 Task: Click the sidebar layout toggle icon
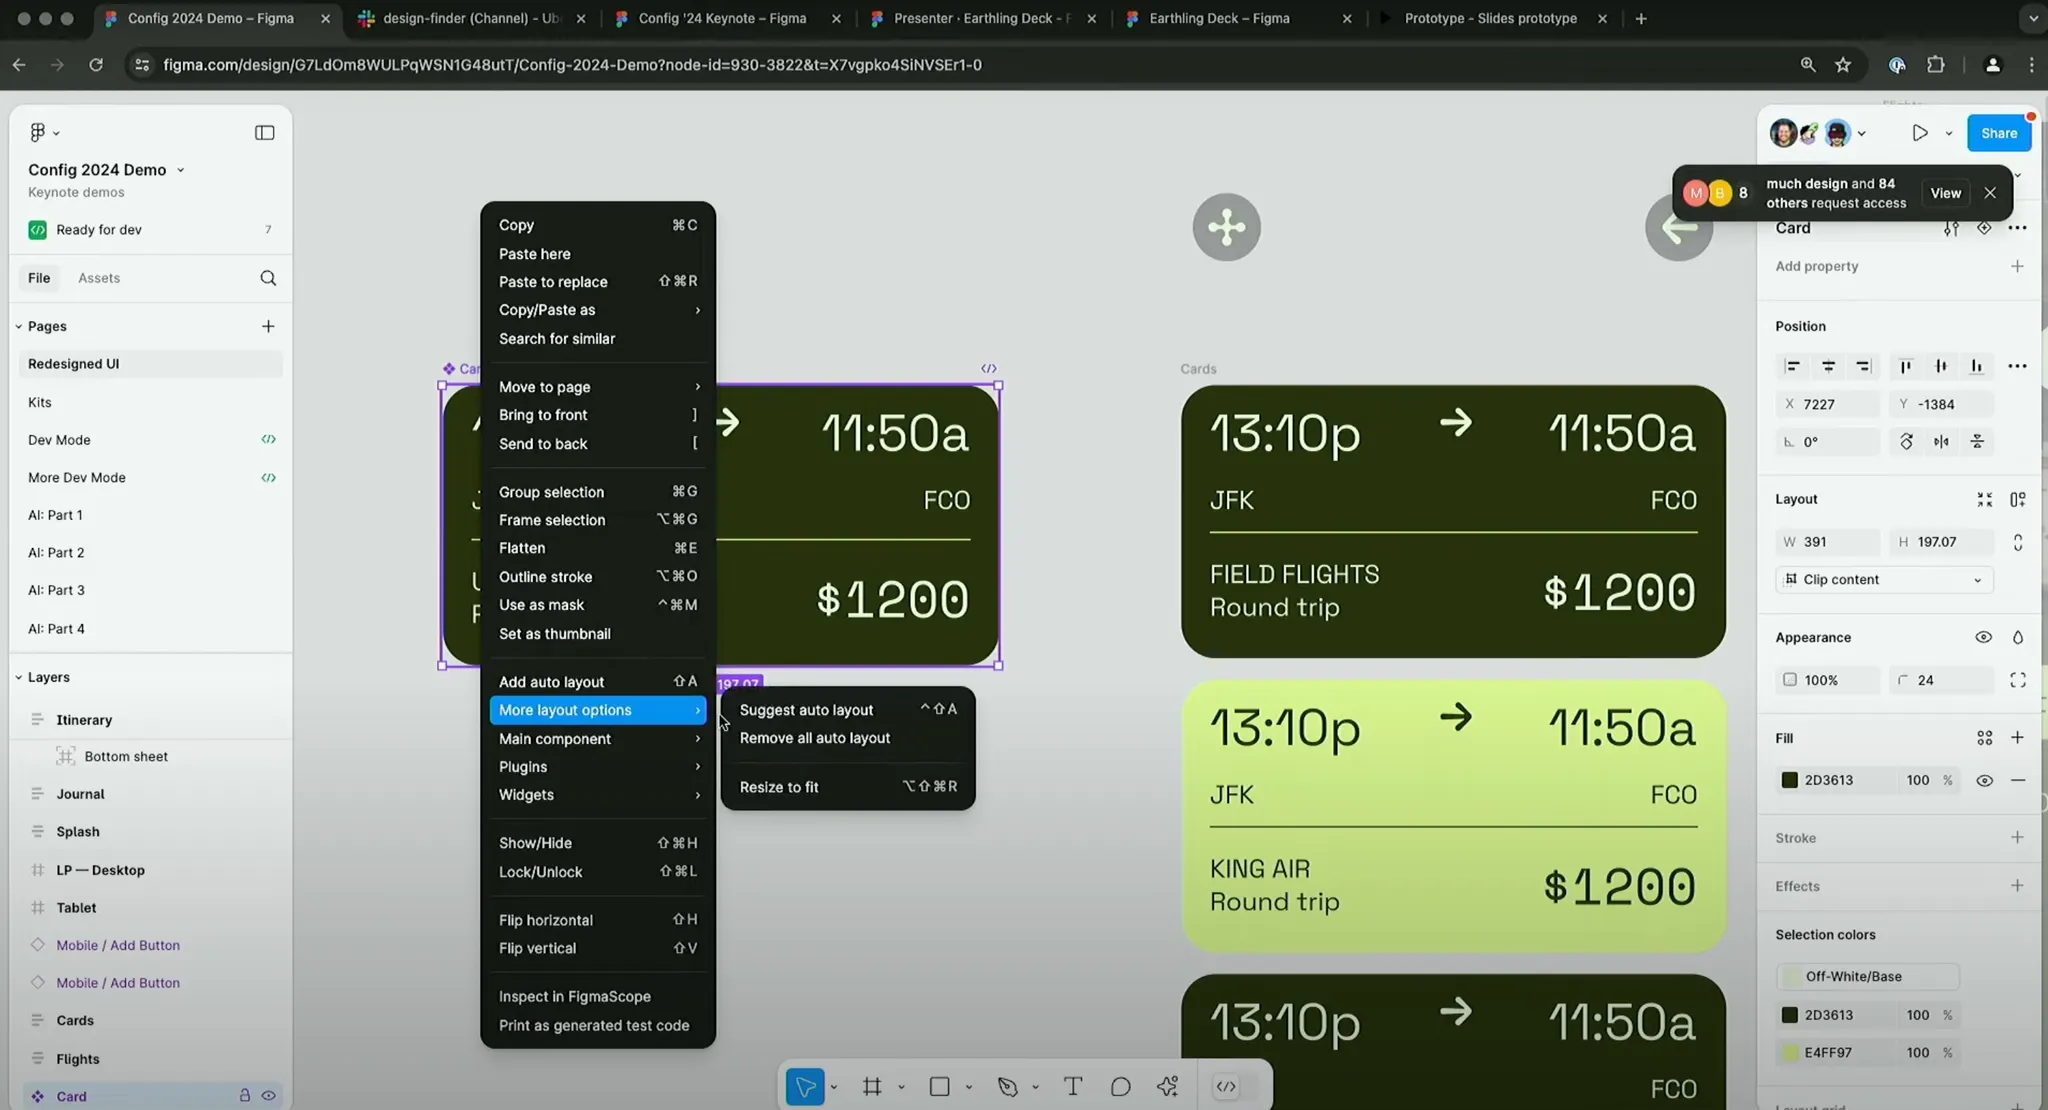tap(264, 133)
